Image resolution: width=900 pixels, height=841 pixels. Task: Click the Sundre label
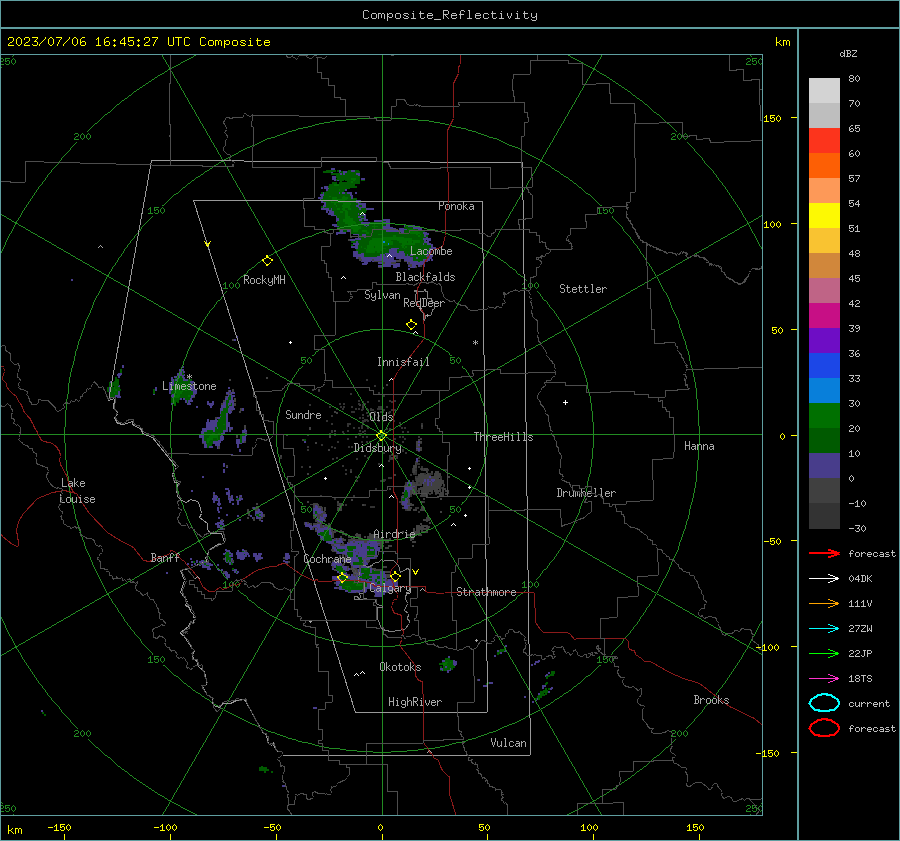[303, 414]
